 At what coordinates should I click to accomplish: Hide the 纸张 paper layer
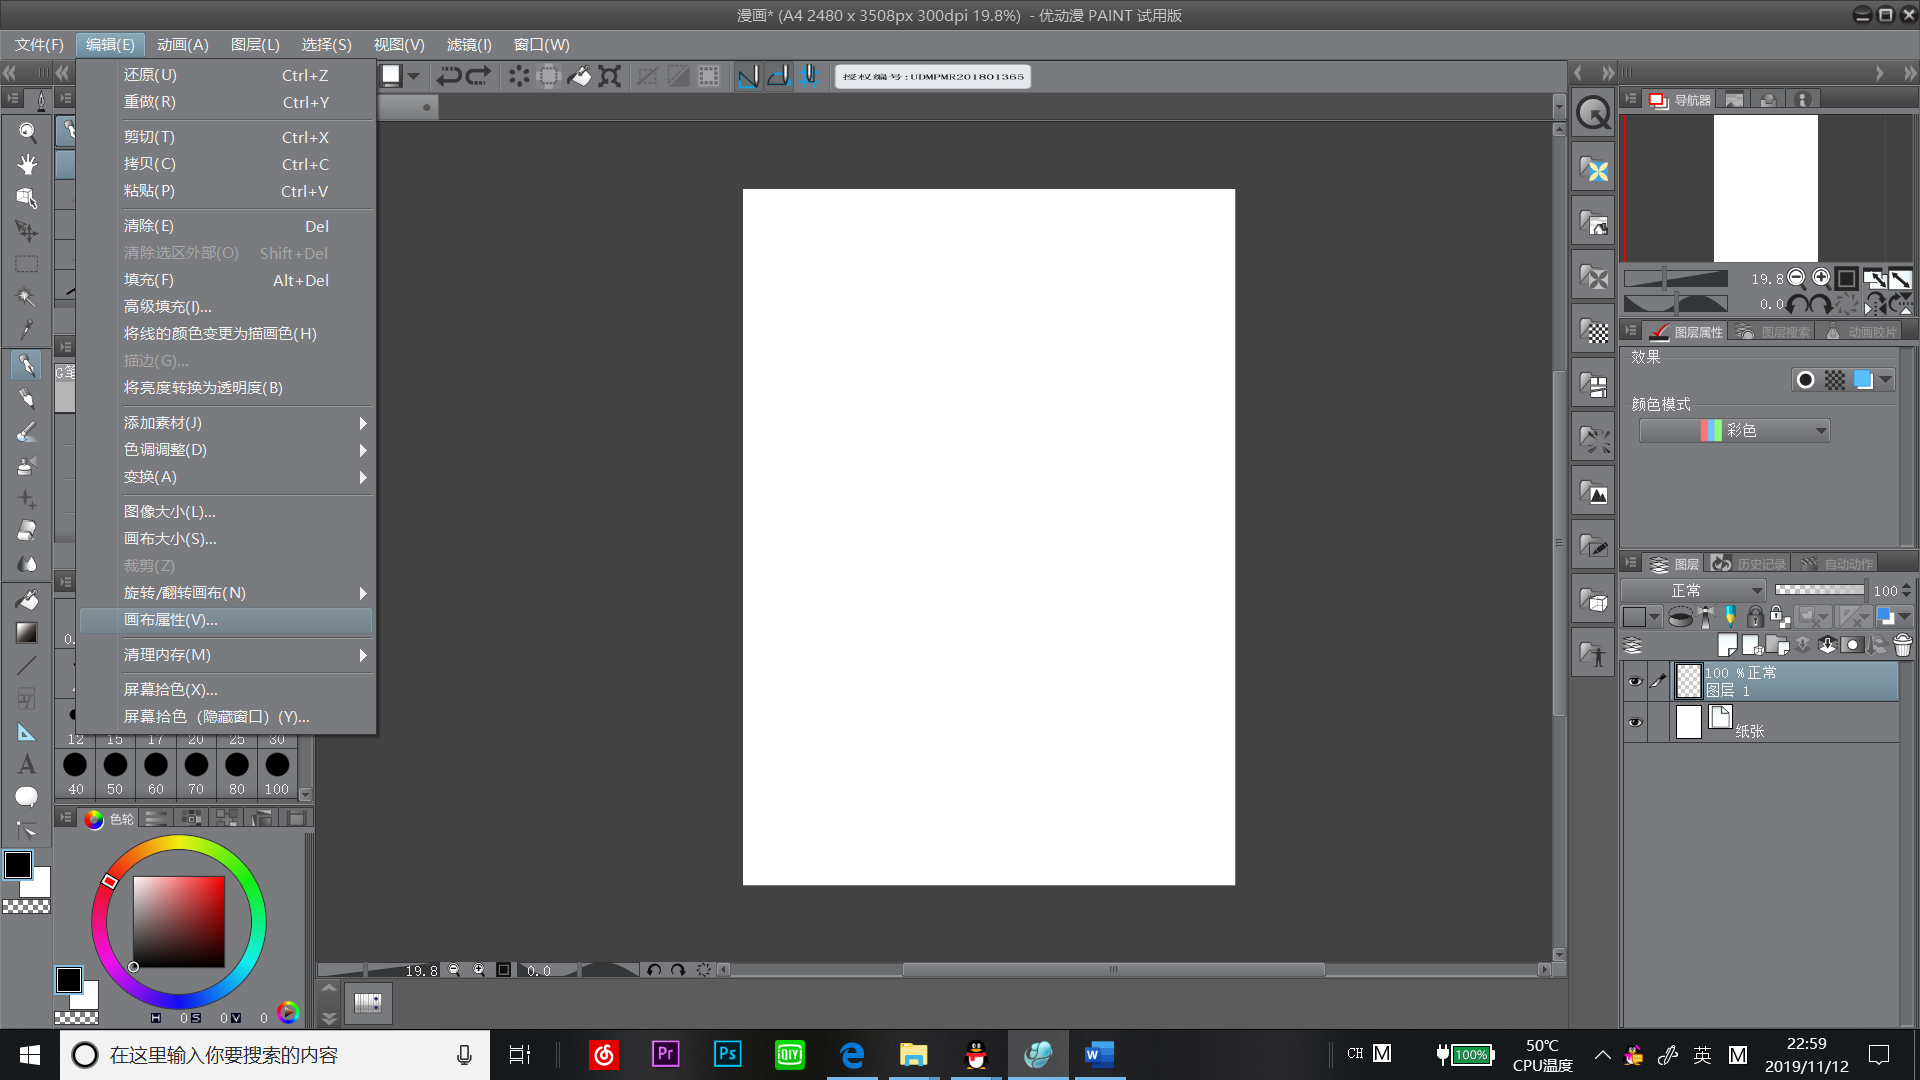coord(1635,722)
